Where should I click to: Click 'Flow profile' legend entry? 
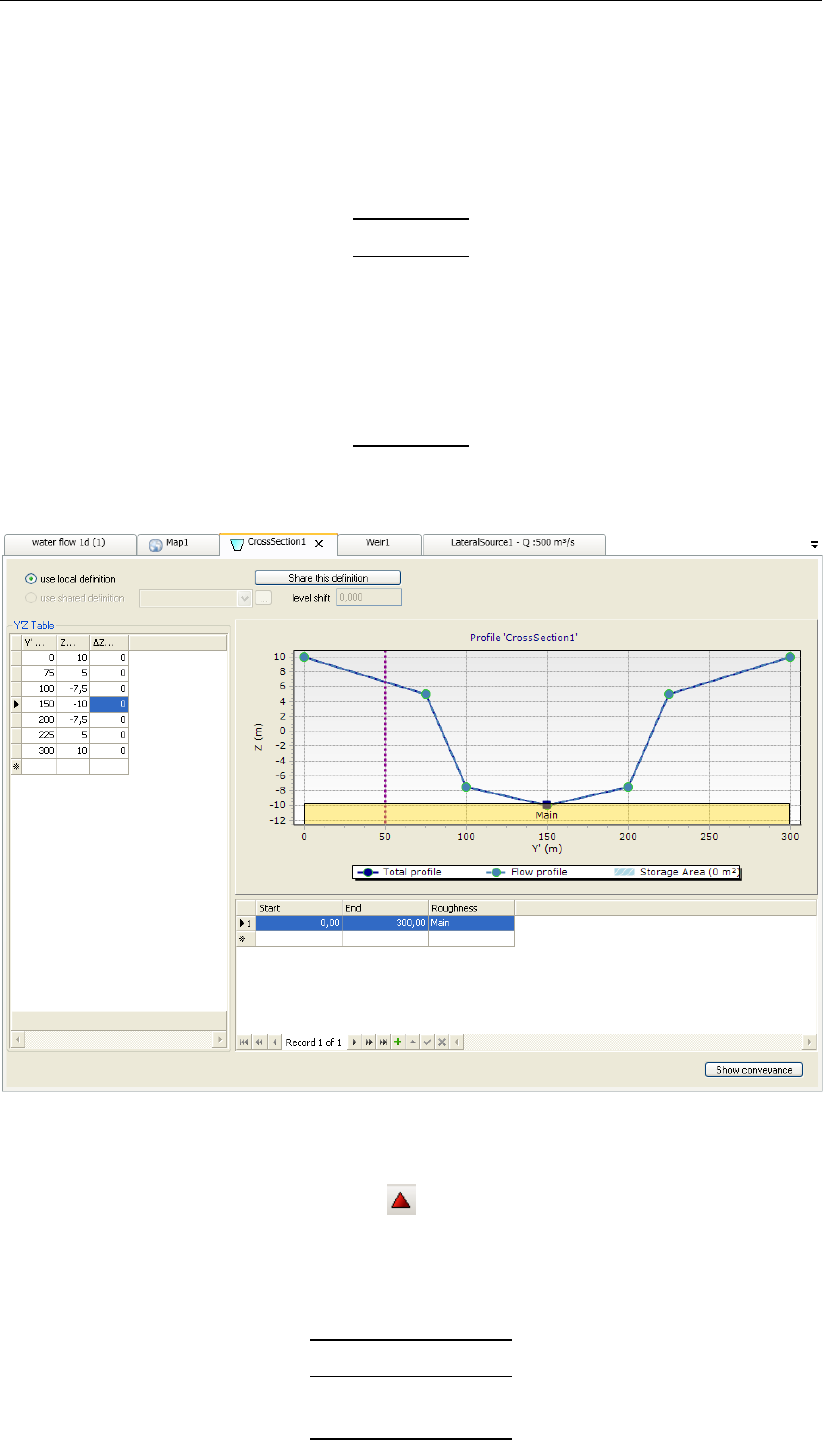pos(526,872)
